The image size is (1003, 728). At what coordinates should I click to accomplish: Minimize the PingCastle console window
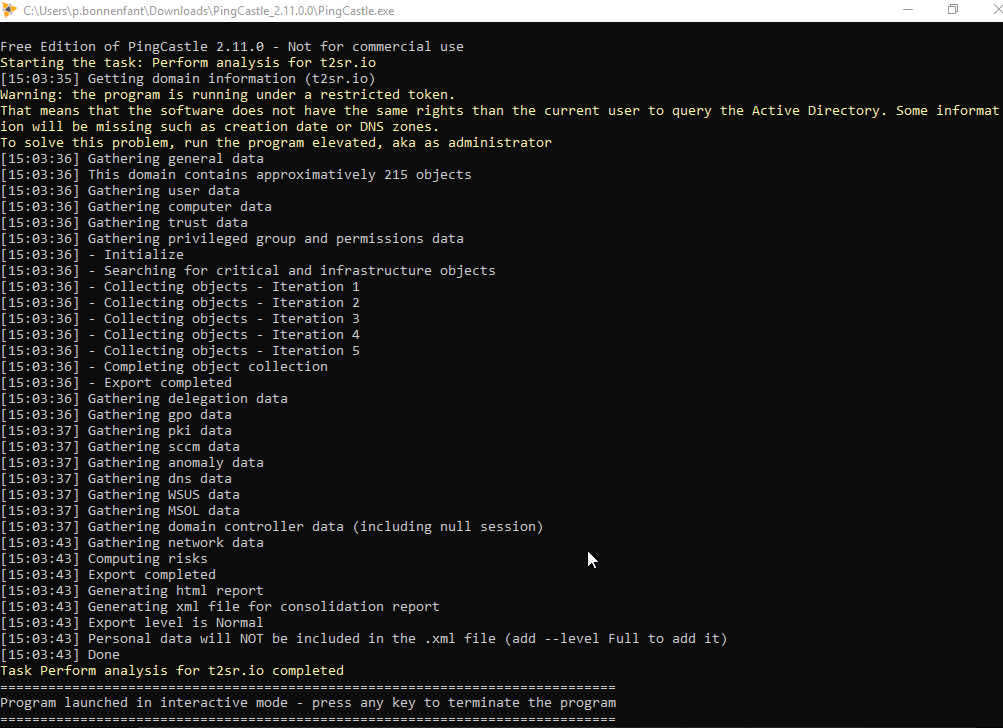click(908, 10)
